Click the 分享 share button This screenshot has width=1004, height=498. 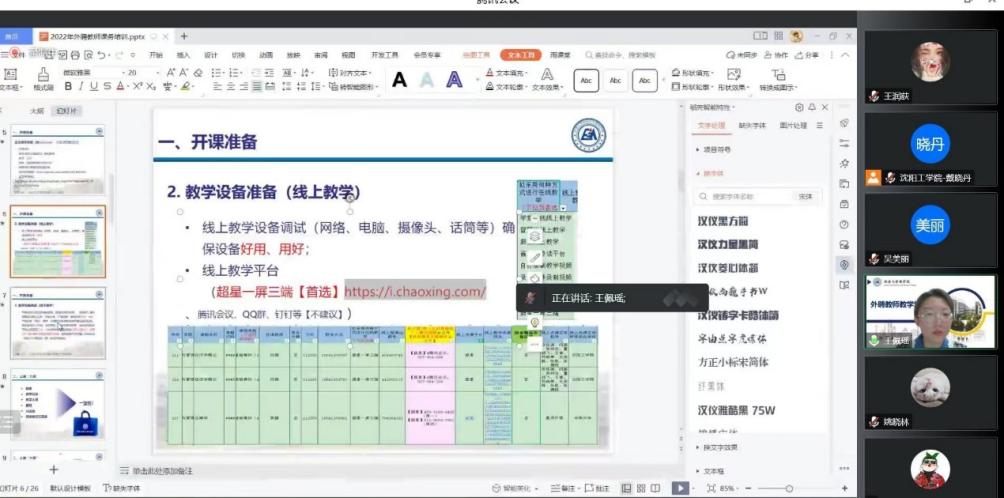807,56
